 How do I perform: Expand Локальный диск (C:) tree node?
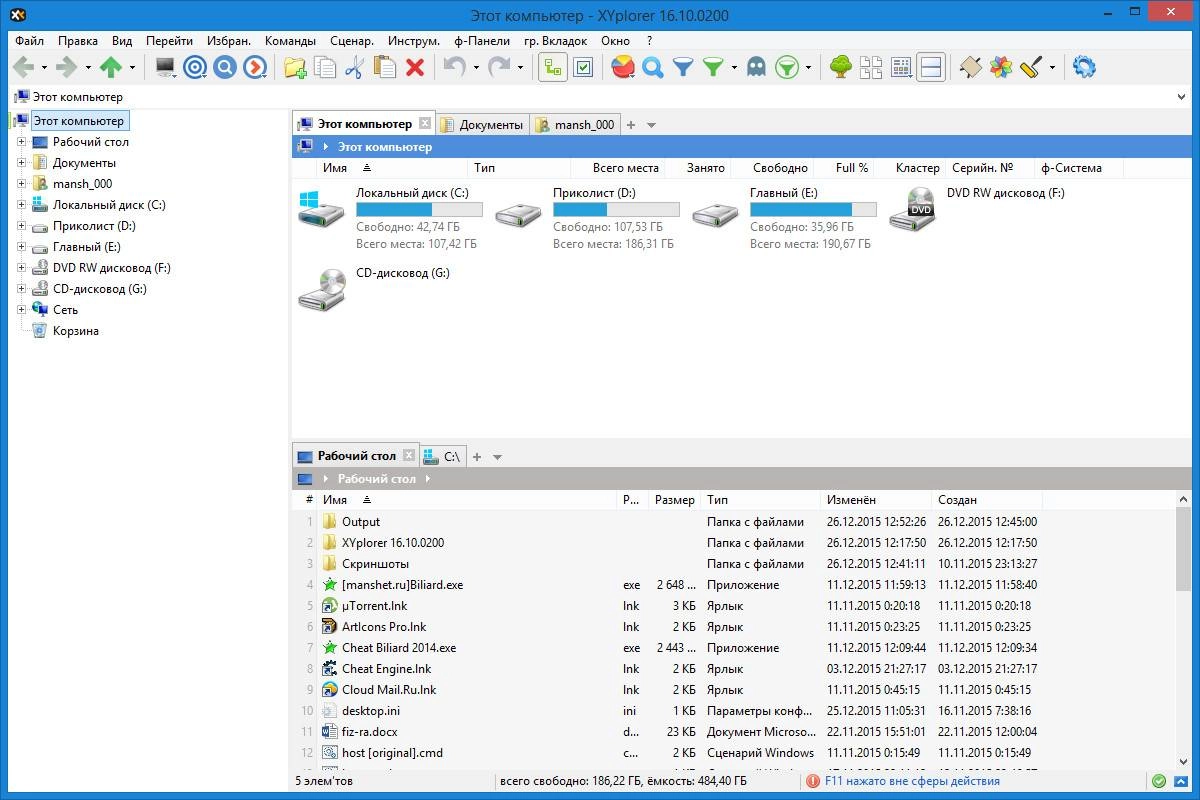[21, 205]
